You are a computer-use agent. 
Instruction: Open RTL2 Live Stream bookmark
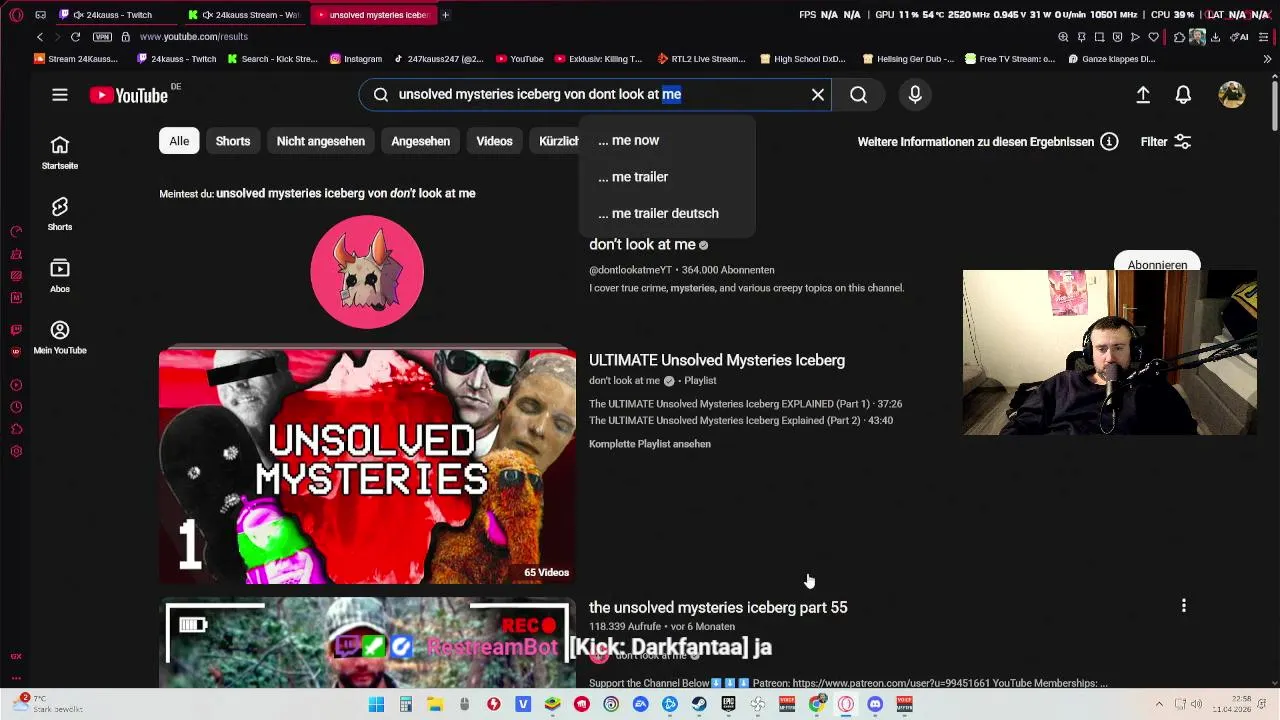tap(701, 59)
